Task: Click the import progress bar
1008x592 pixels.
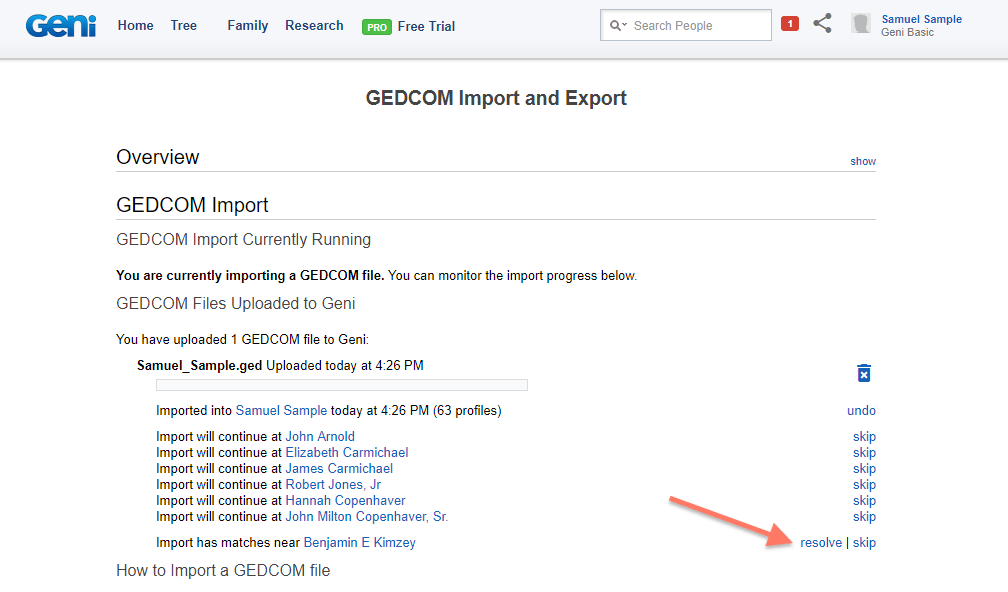Action: tap(342, 385)
